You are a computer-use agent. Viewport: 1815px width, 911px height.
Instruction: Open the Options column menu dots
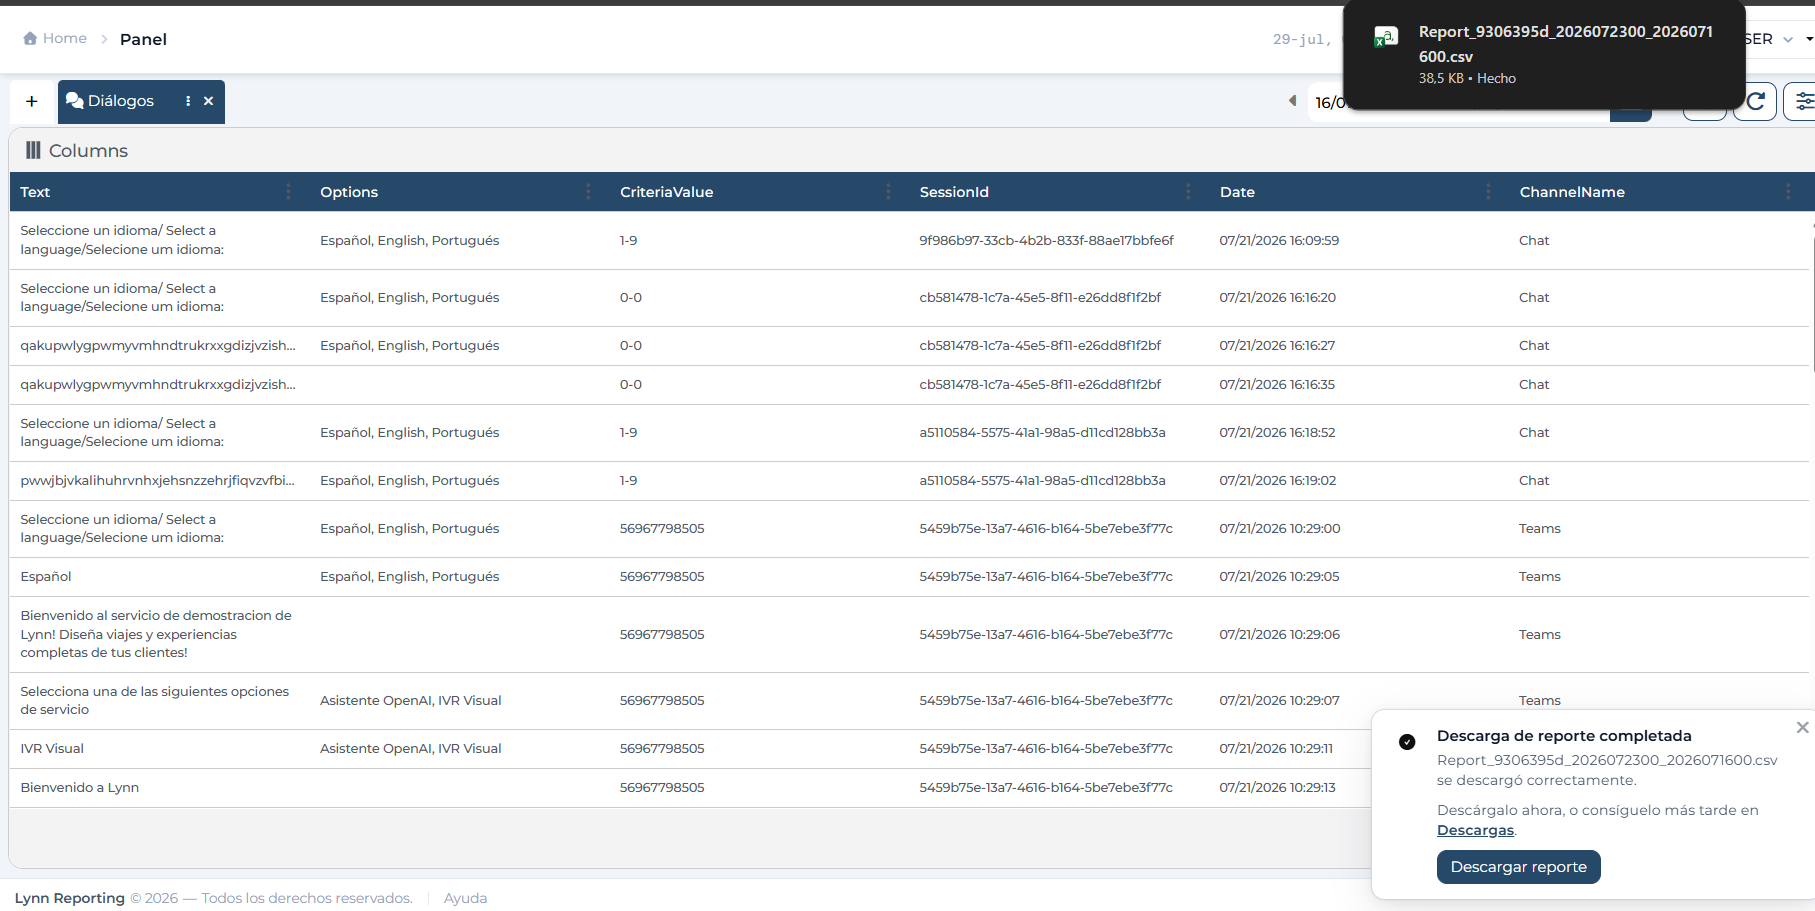pyautogui.click(x=588, y=192)
